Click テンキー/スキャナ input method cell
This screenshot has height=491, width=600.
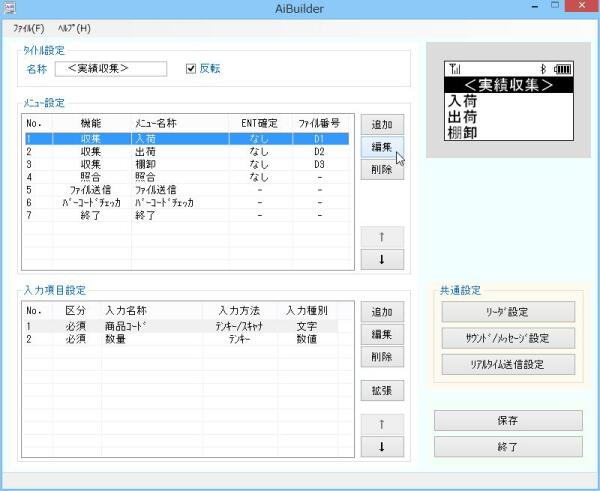(x=240, y=326)
